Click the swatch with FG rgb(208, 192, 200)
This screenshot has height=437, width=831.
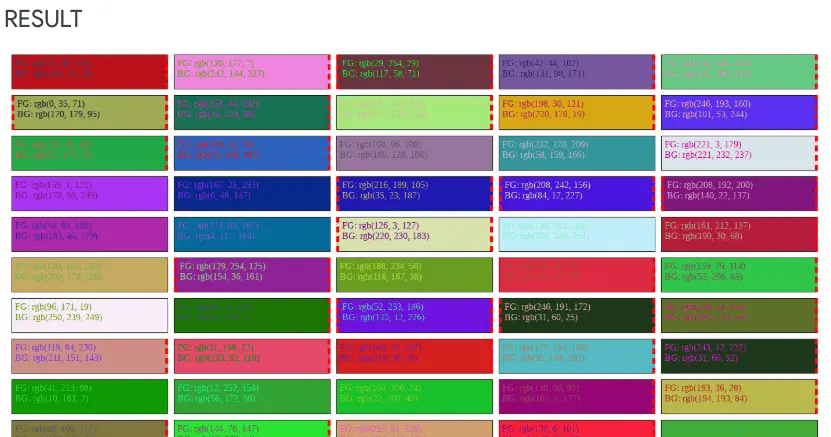(x=739, y=193)
